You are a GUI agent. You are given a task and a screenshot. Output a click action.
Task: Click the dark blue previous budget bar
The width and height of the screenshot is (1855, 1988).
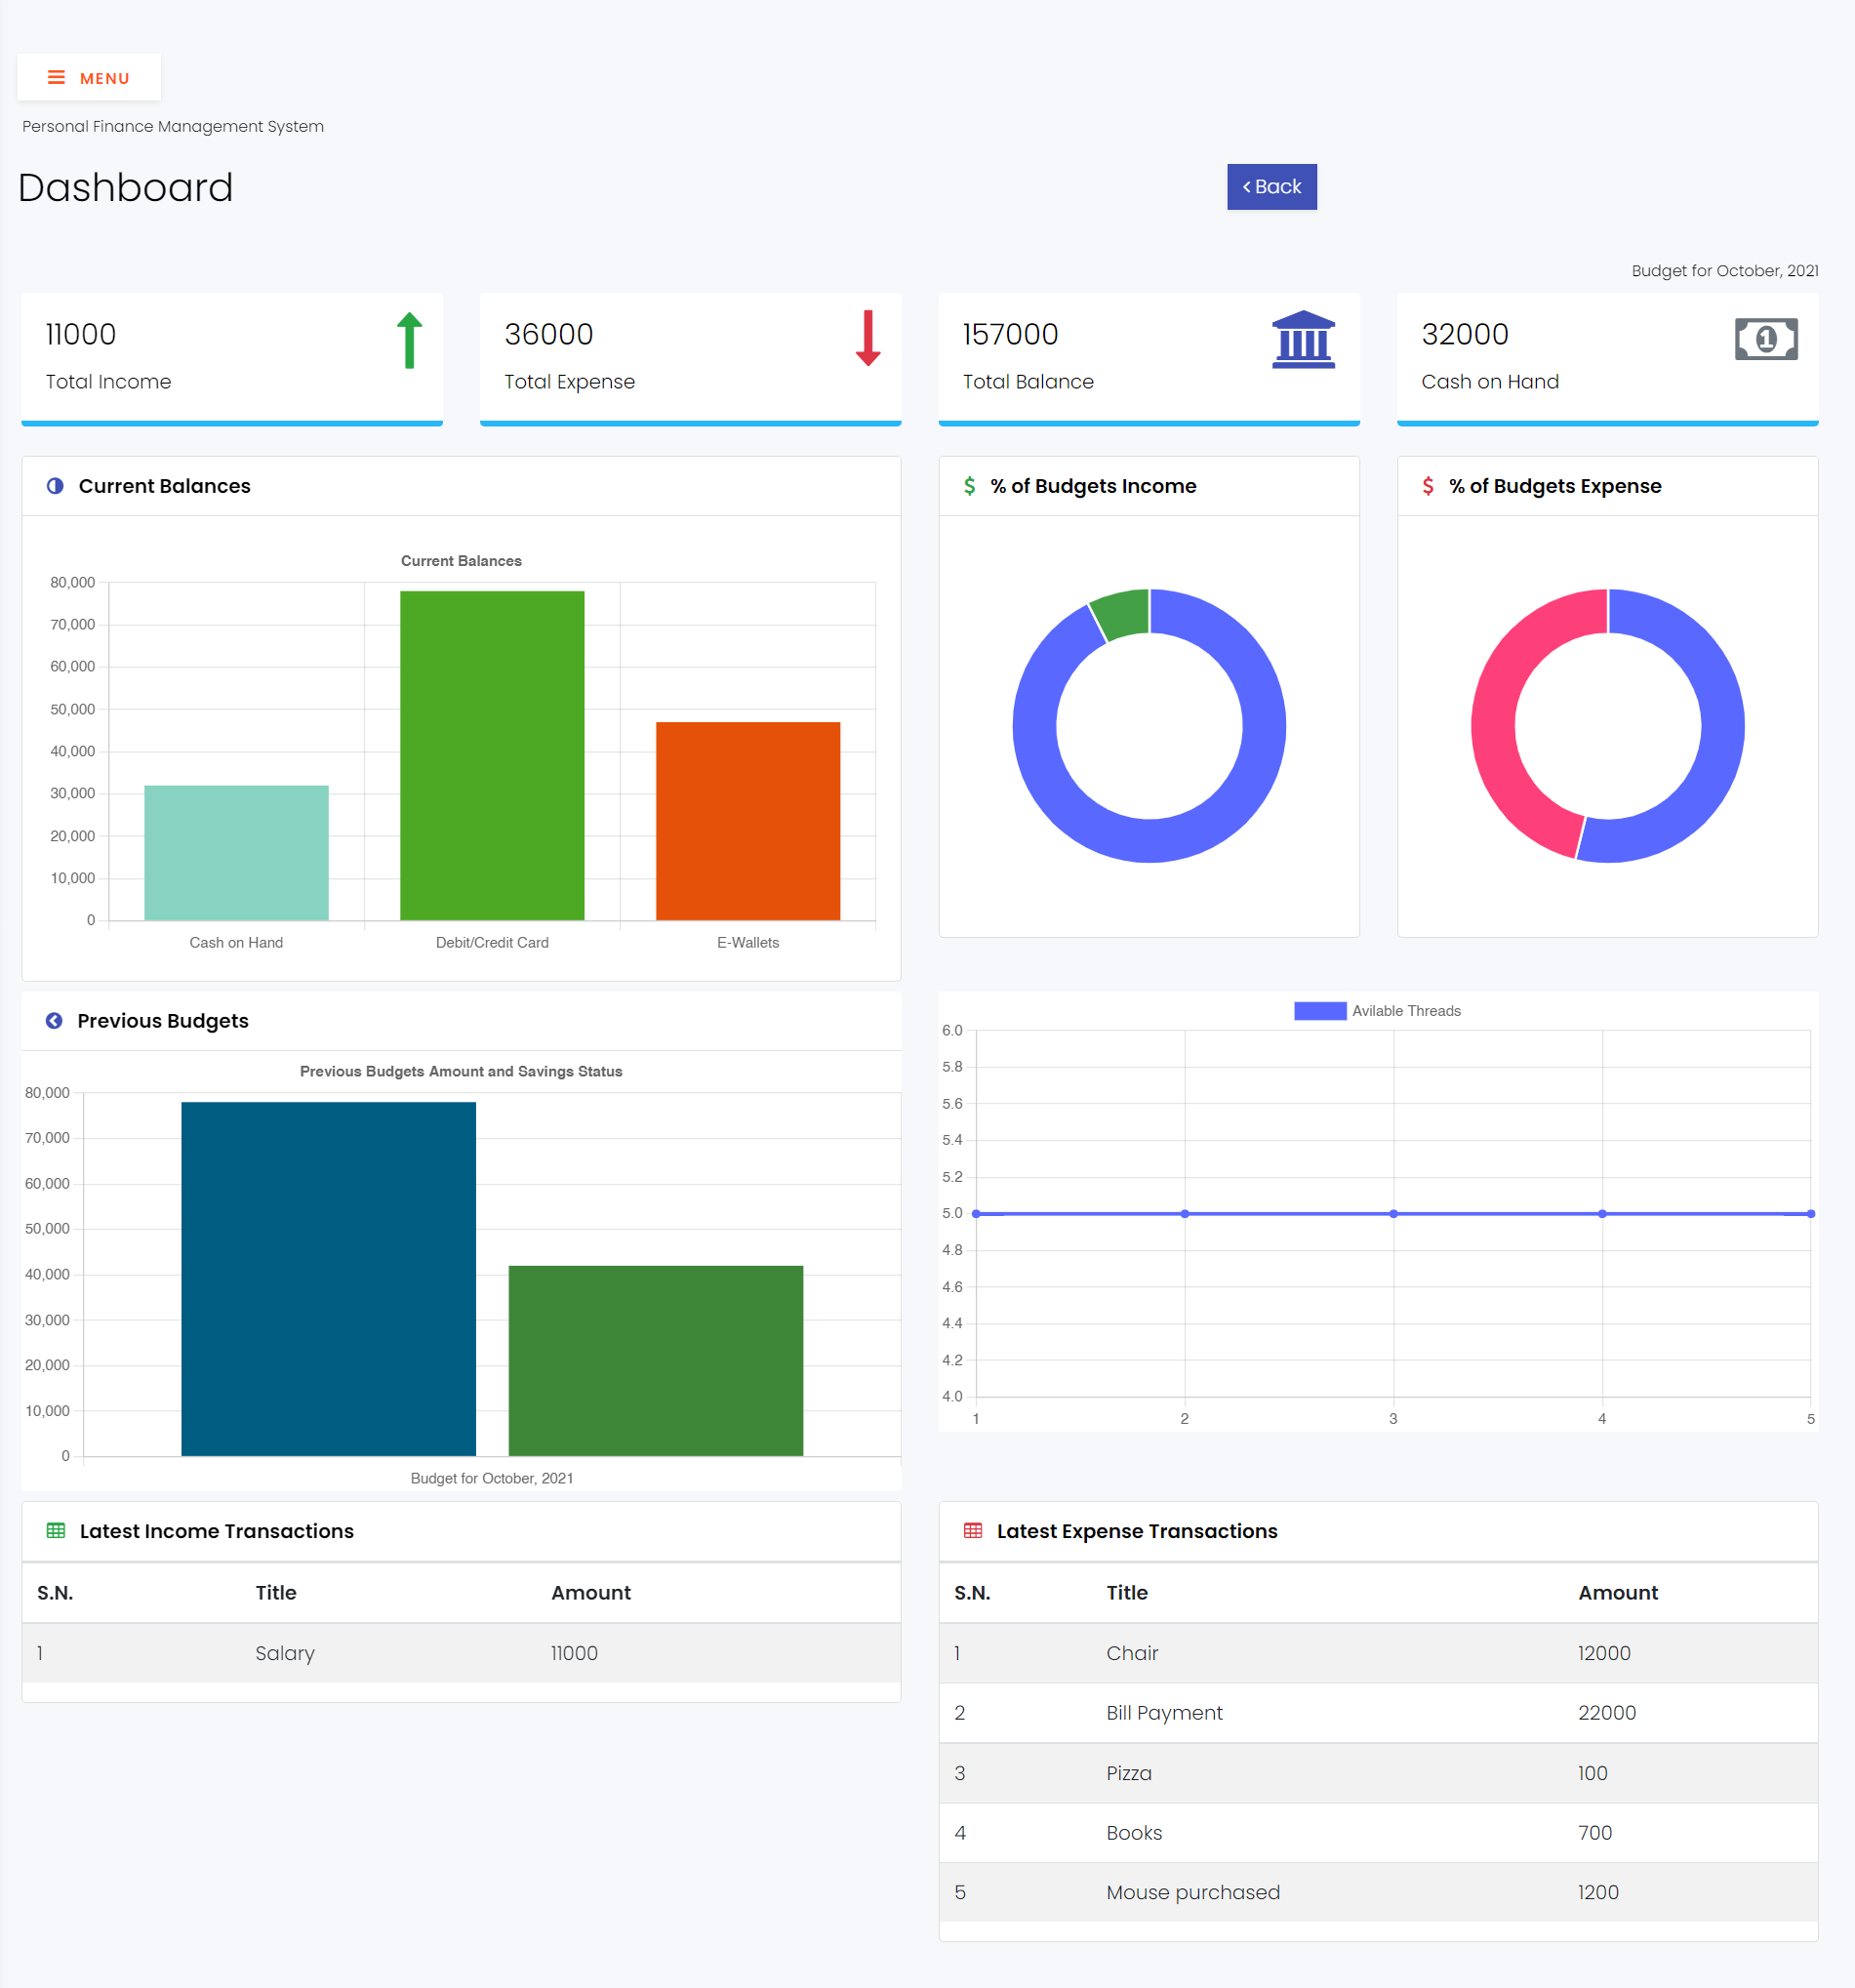tap(328, 1278)
